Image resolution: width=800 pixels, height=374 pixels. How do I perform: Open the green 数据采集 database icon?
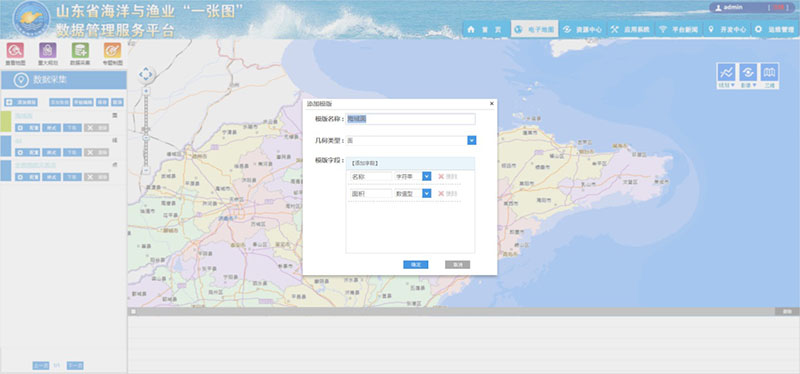(80, 50)
